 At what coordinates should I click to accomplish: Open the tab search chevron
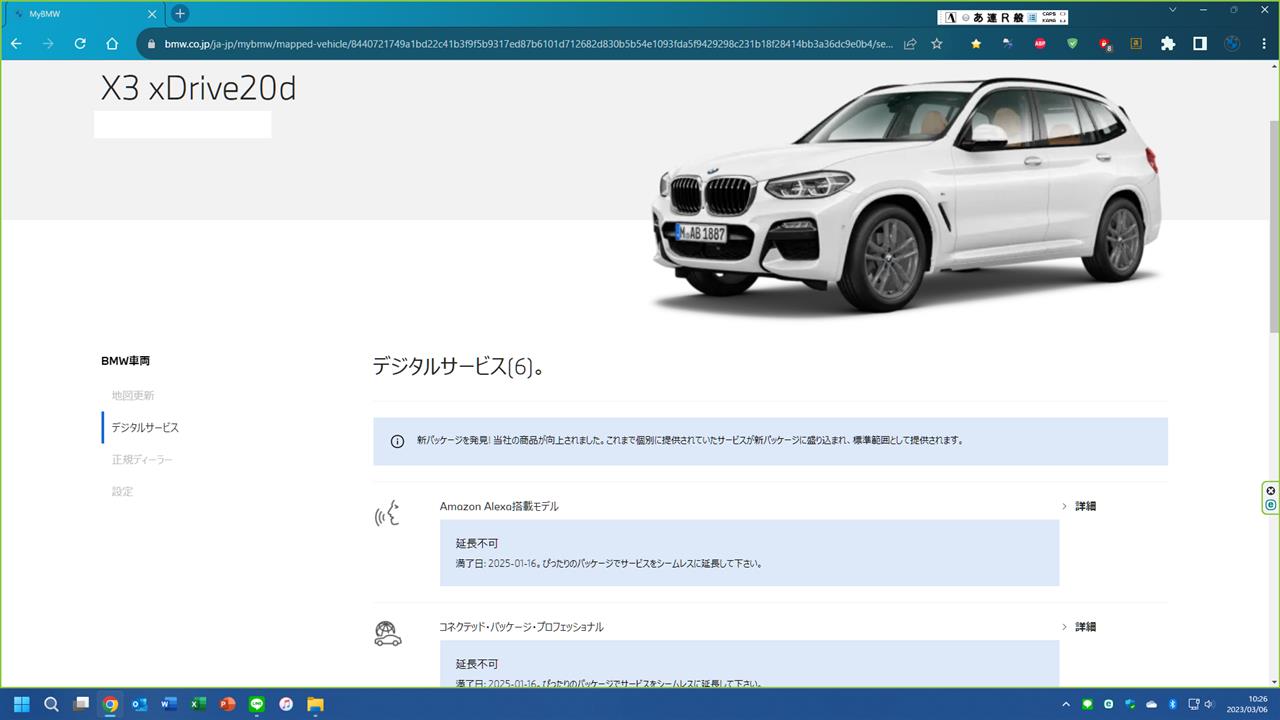point(1174,9)
